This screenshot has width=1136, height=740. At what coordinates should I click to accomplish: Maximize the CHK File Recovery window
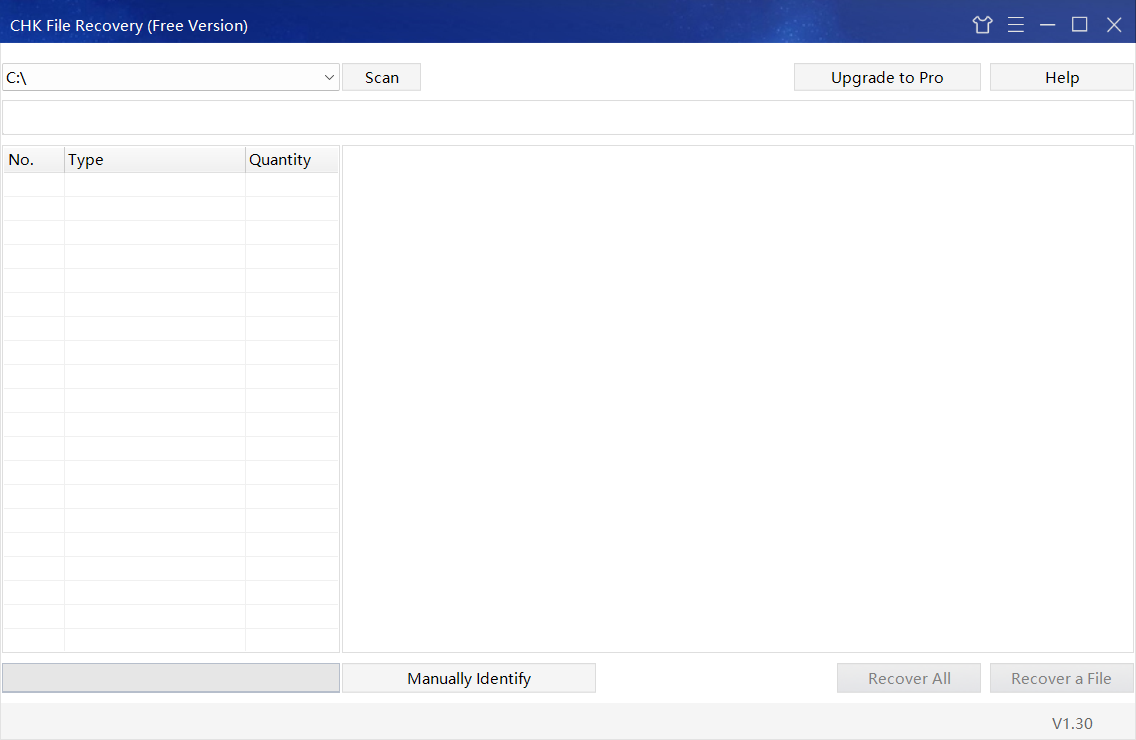[x=1079, y=25]
